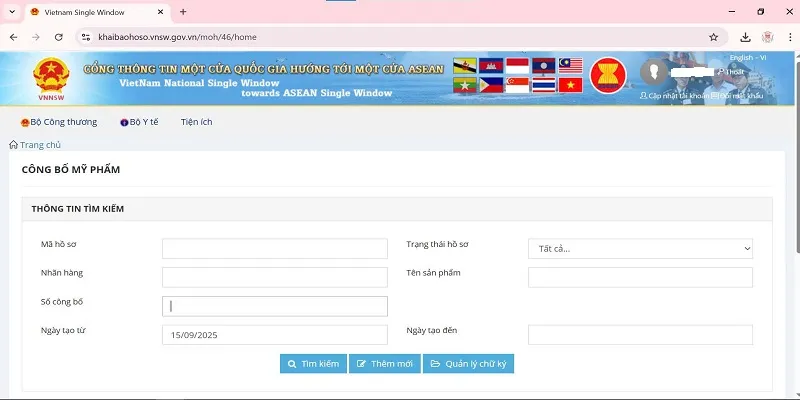Click the Quản lý chữ ký button
The width and height of the screenshot is (800, 400).
[x=468, y=364]
